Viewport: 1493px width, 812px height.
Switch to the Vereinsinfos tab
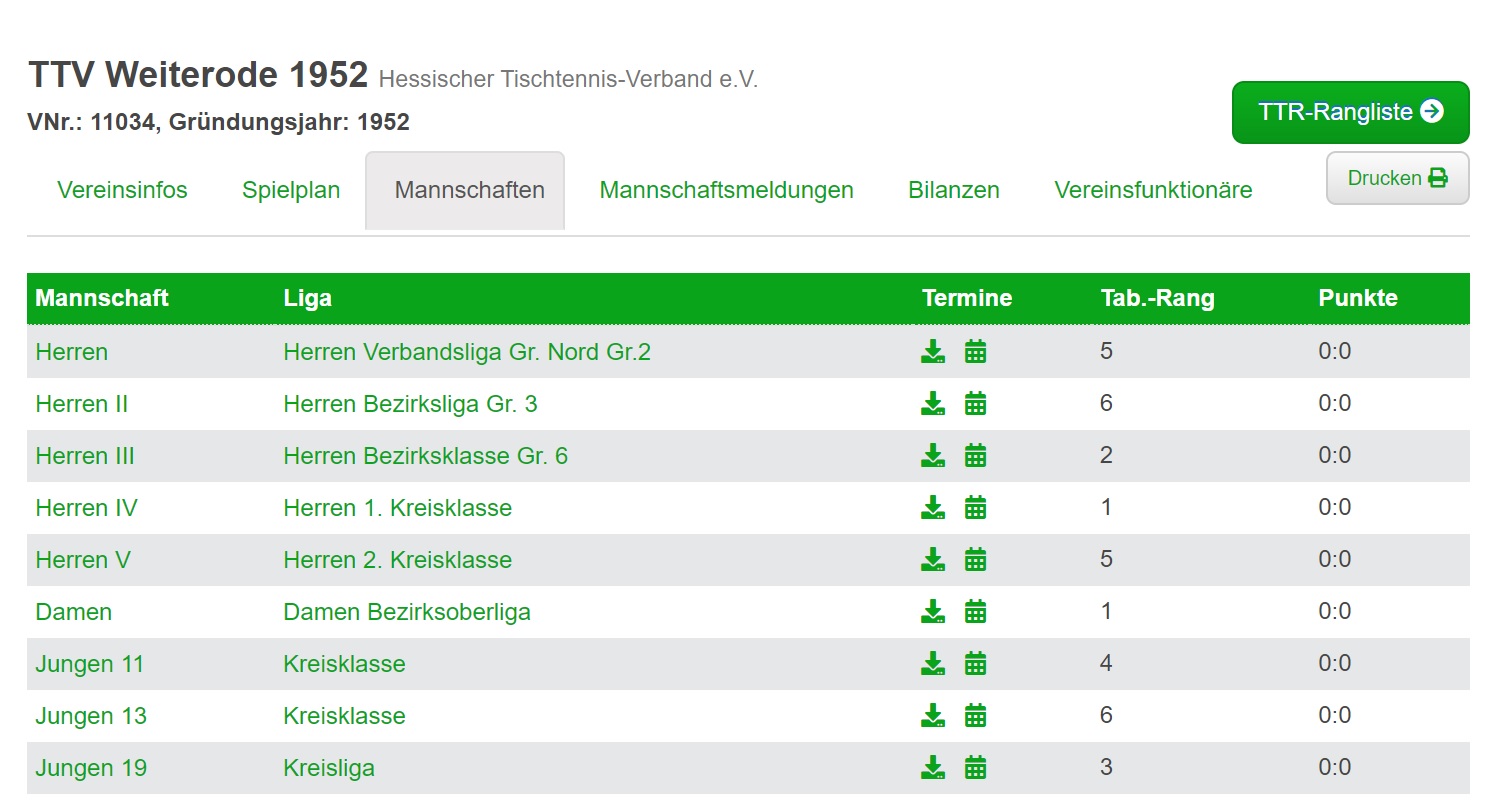122,190
